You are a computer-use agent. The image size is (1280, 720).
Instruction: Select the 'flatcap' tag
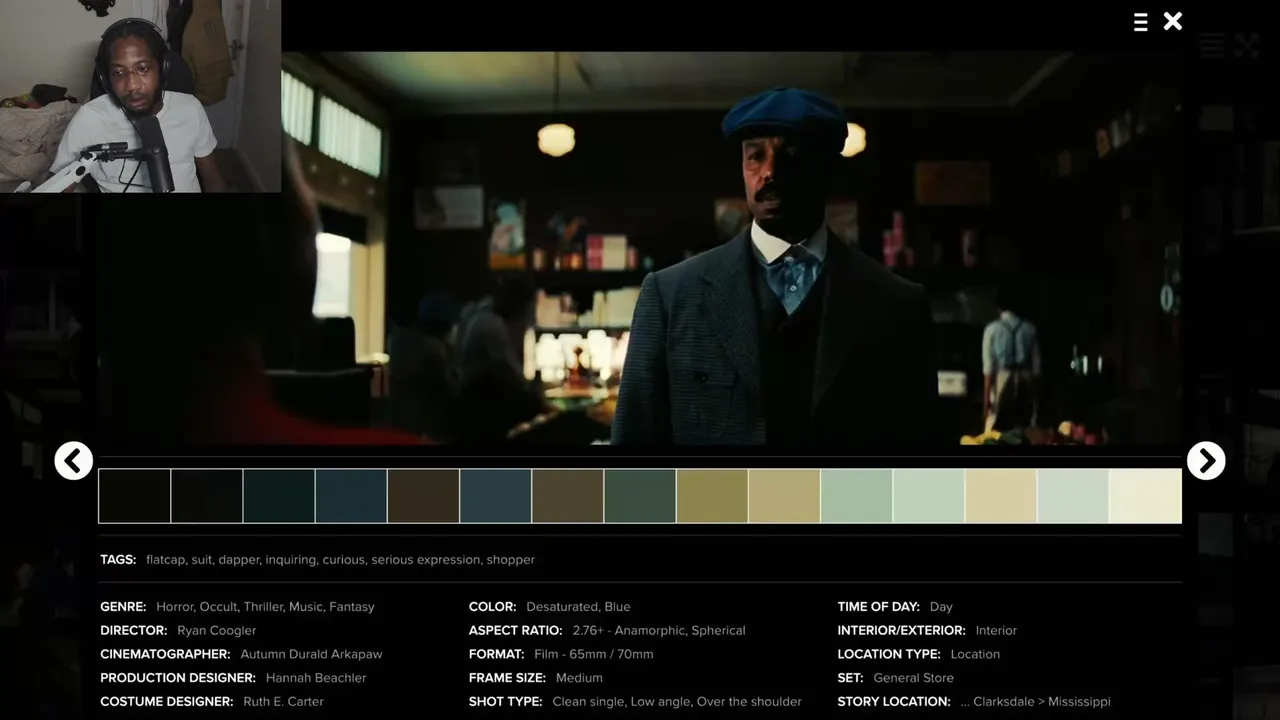[x=165, y=560]
